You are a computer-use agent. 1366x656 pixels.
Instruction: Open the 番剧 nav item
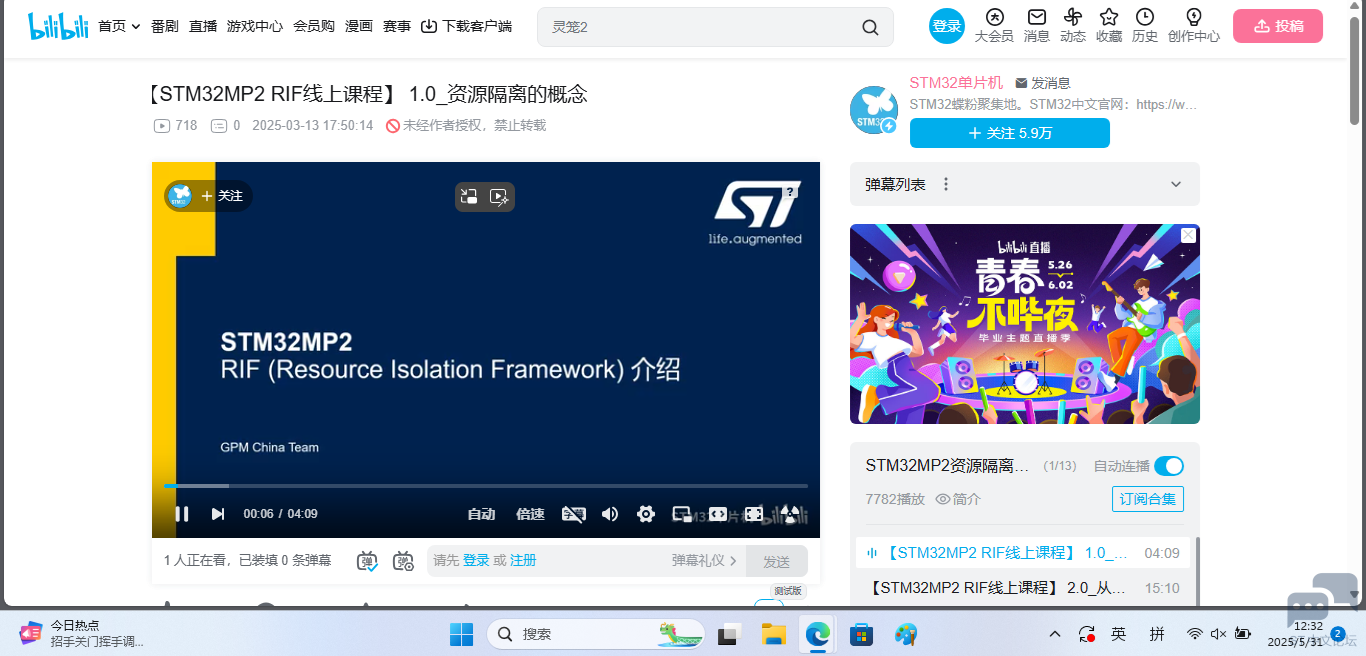coord(165,26)
